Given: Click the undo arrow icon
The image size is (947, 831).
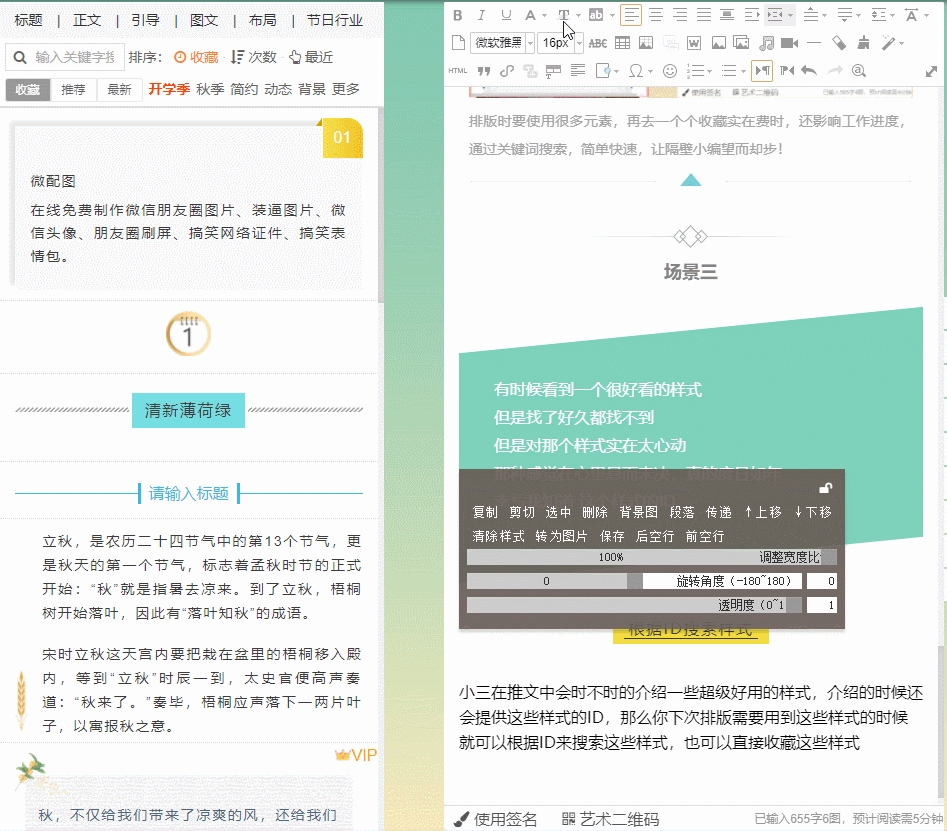Looking at the screenshot, I should click(x=809, y=71).
